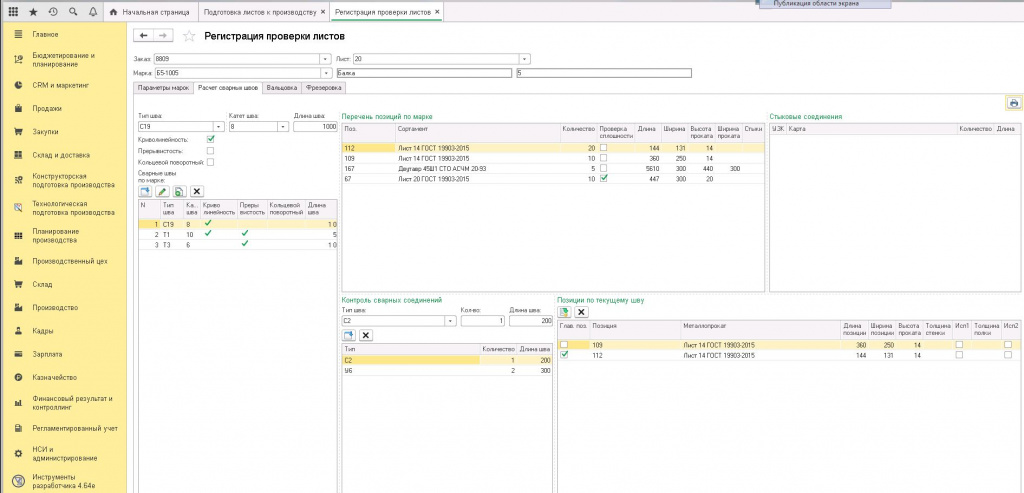Switch to Фрезеровка tab
Viewport: 1024px width, 493px height.
click(x=323, y=87)
